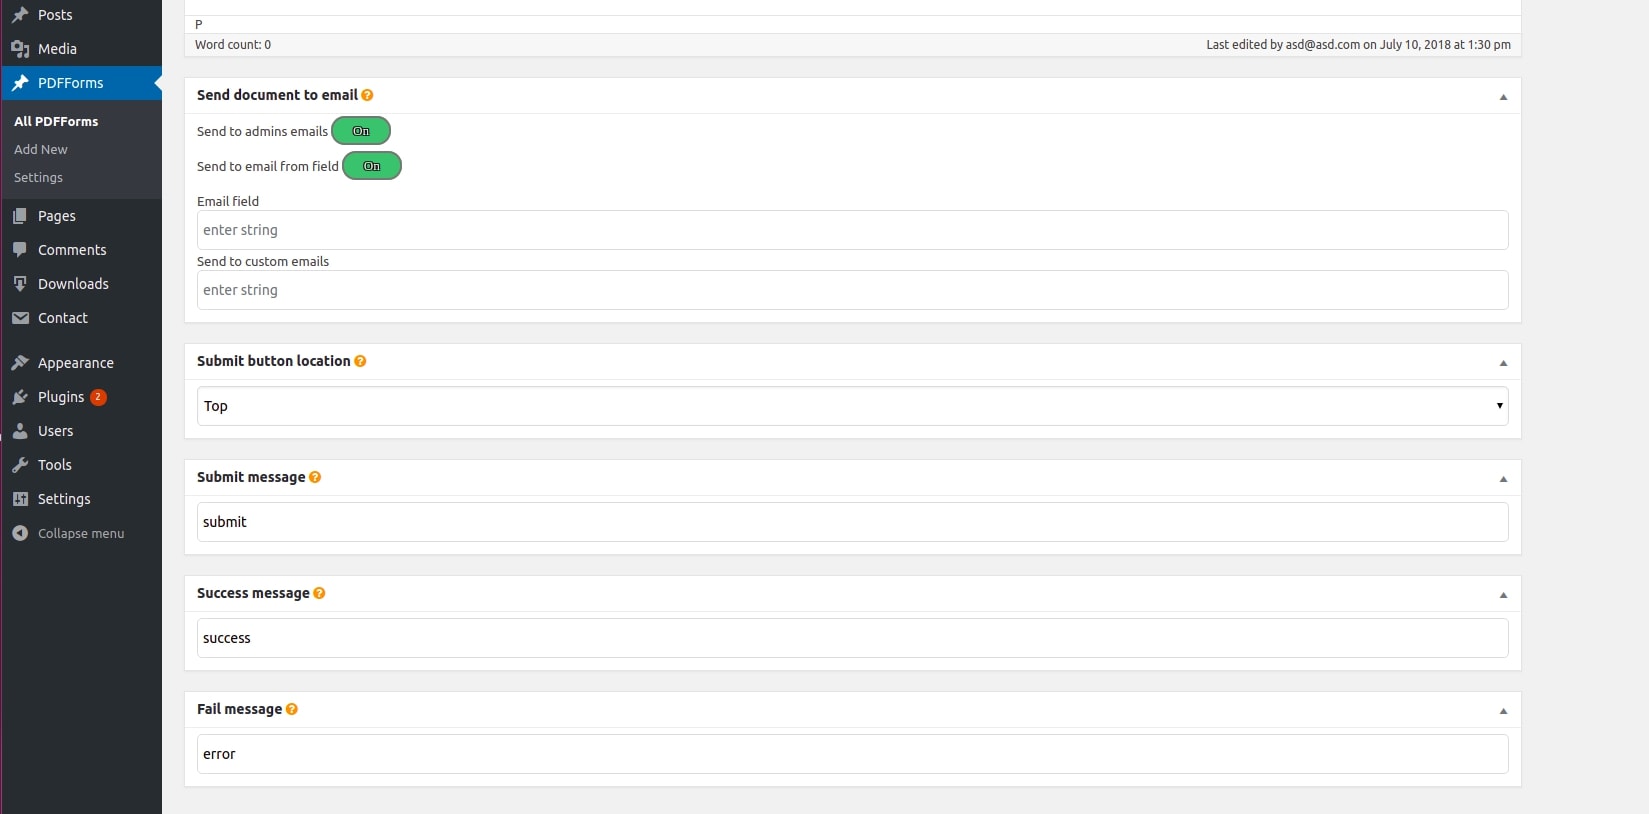Click the Plugins plug icon in sidebar
The height and width of the screenshot is (814, 1649).
[x=20, y=397]
